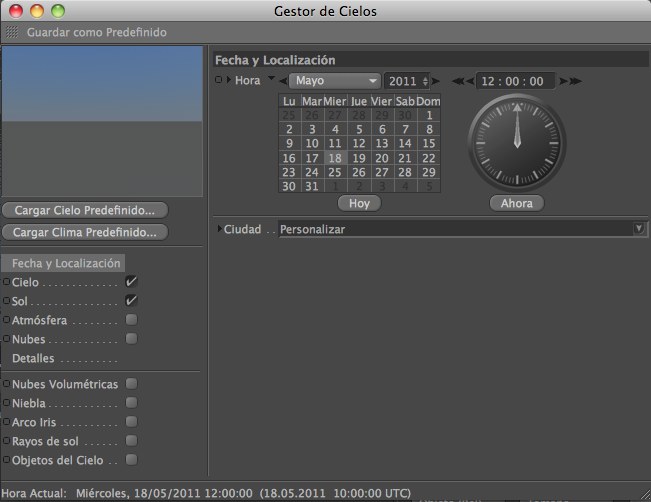Viewport: 651px width, 502px height.
Task: Open the Ciudad Personalizar dropdown
Action: click(x=461, y=229)
